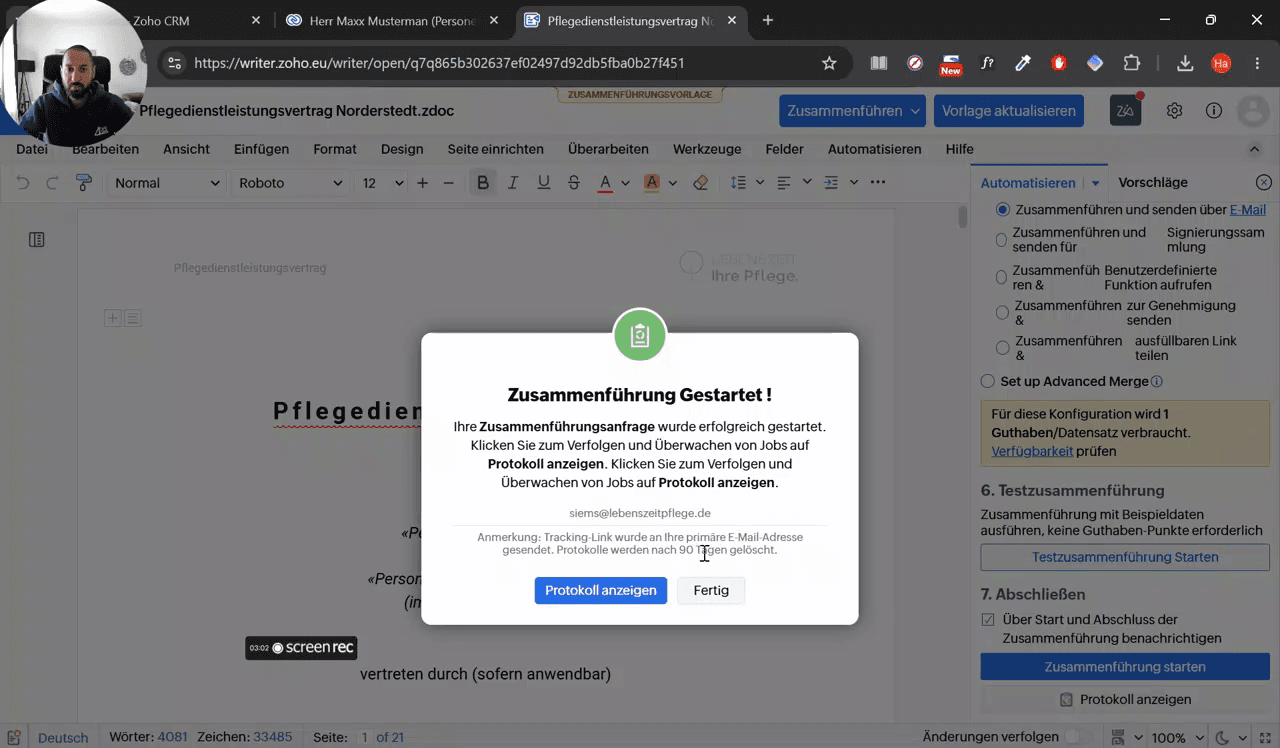Switch to the Vorschläge panel tab
The width and height of the screenshot is (1280, 748).
click(1153, 183)
